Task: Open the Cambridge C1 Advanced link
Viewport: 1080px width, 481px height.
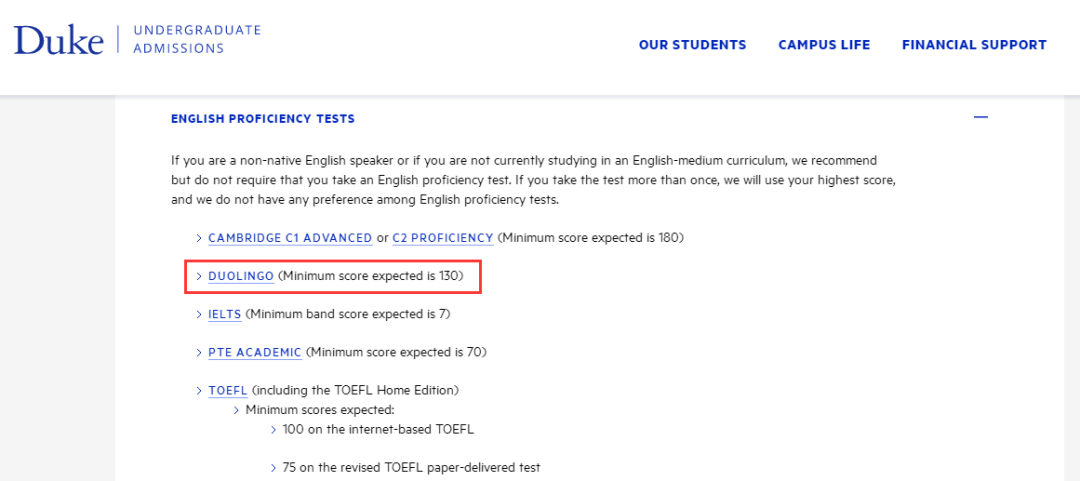Action: [x=290, y=238]
